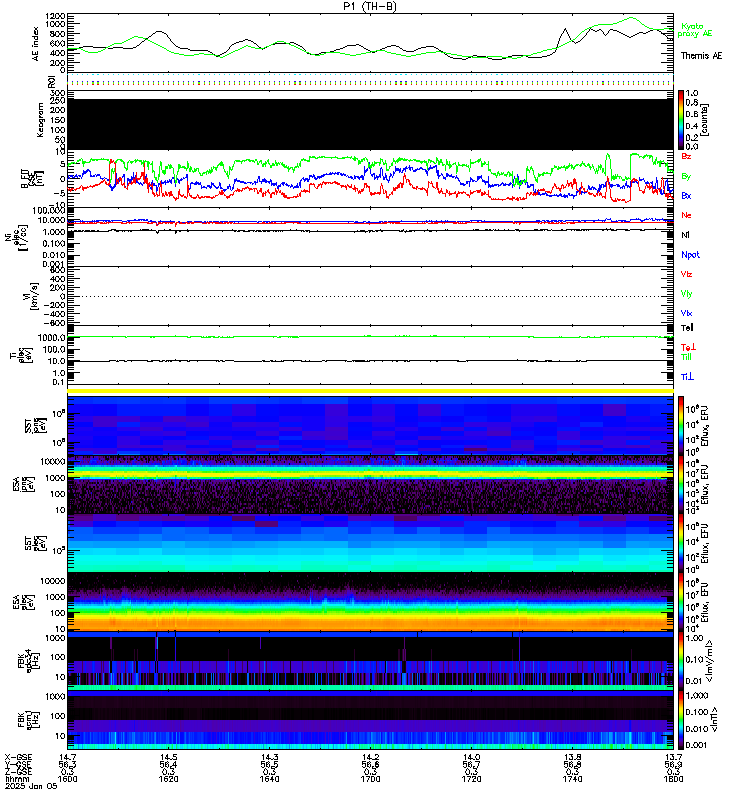Screen dimensions: 750x800
Task: Click the 1800 time tick label
Action: pos(673,779)
